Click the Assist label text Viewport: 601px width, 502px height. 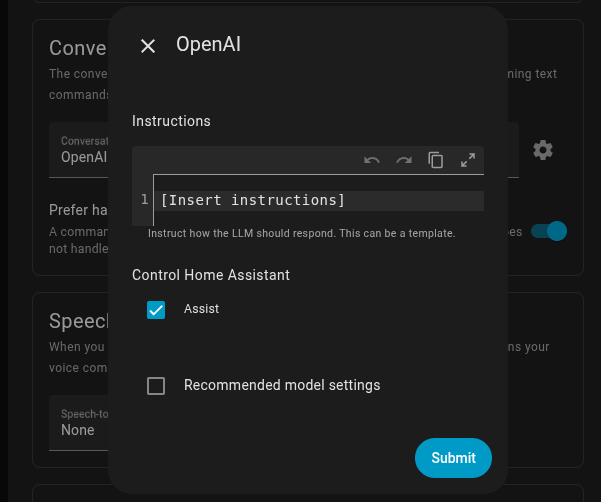[202, 309]
